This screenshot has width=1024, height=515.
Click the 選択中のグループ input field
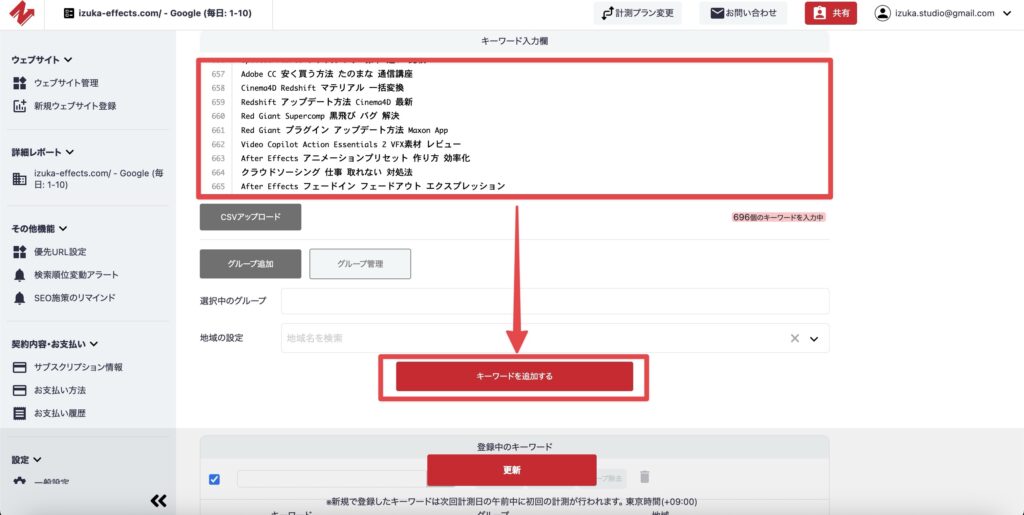tap(554, 301)
